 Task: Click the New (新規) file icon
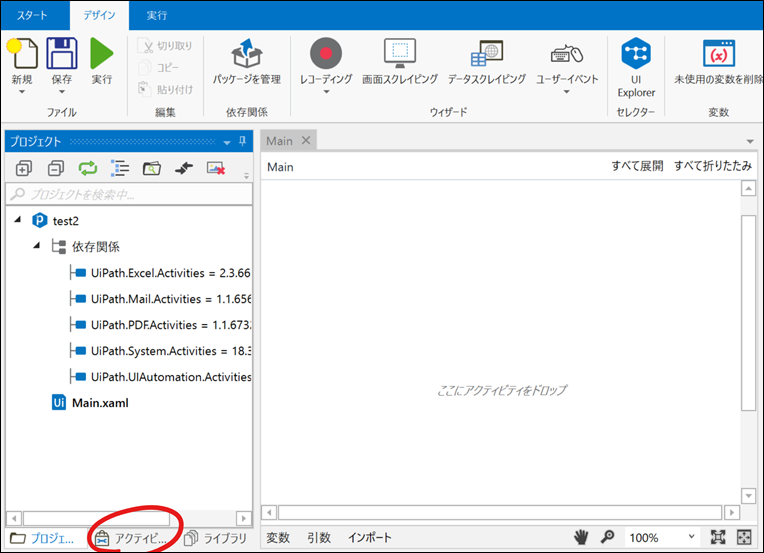(22, 53)
